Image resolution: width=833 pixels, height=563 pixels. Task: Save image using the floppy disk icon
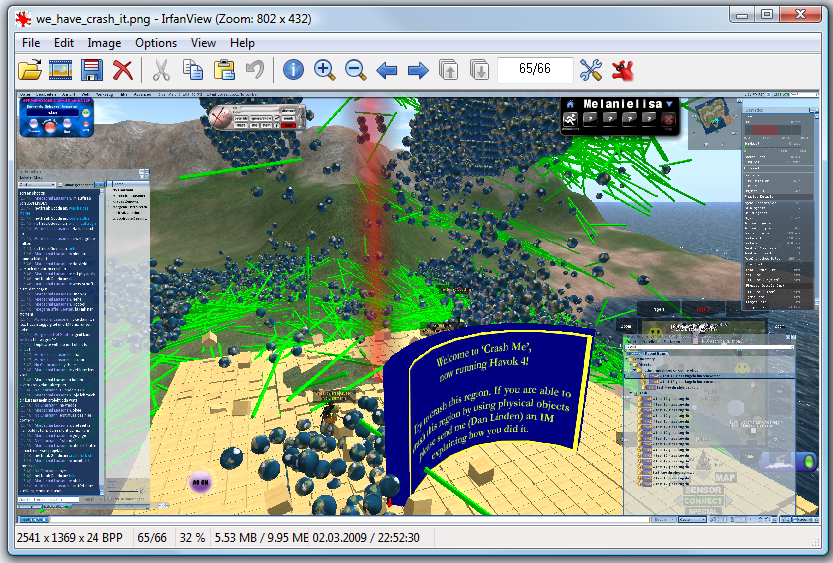91,70
